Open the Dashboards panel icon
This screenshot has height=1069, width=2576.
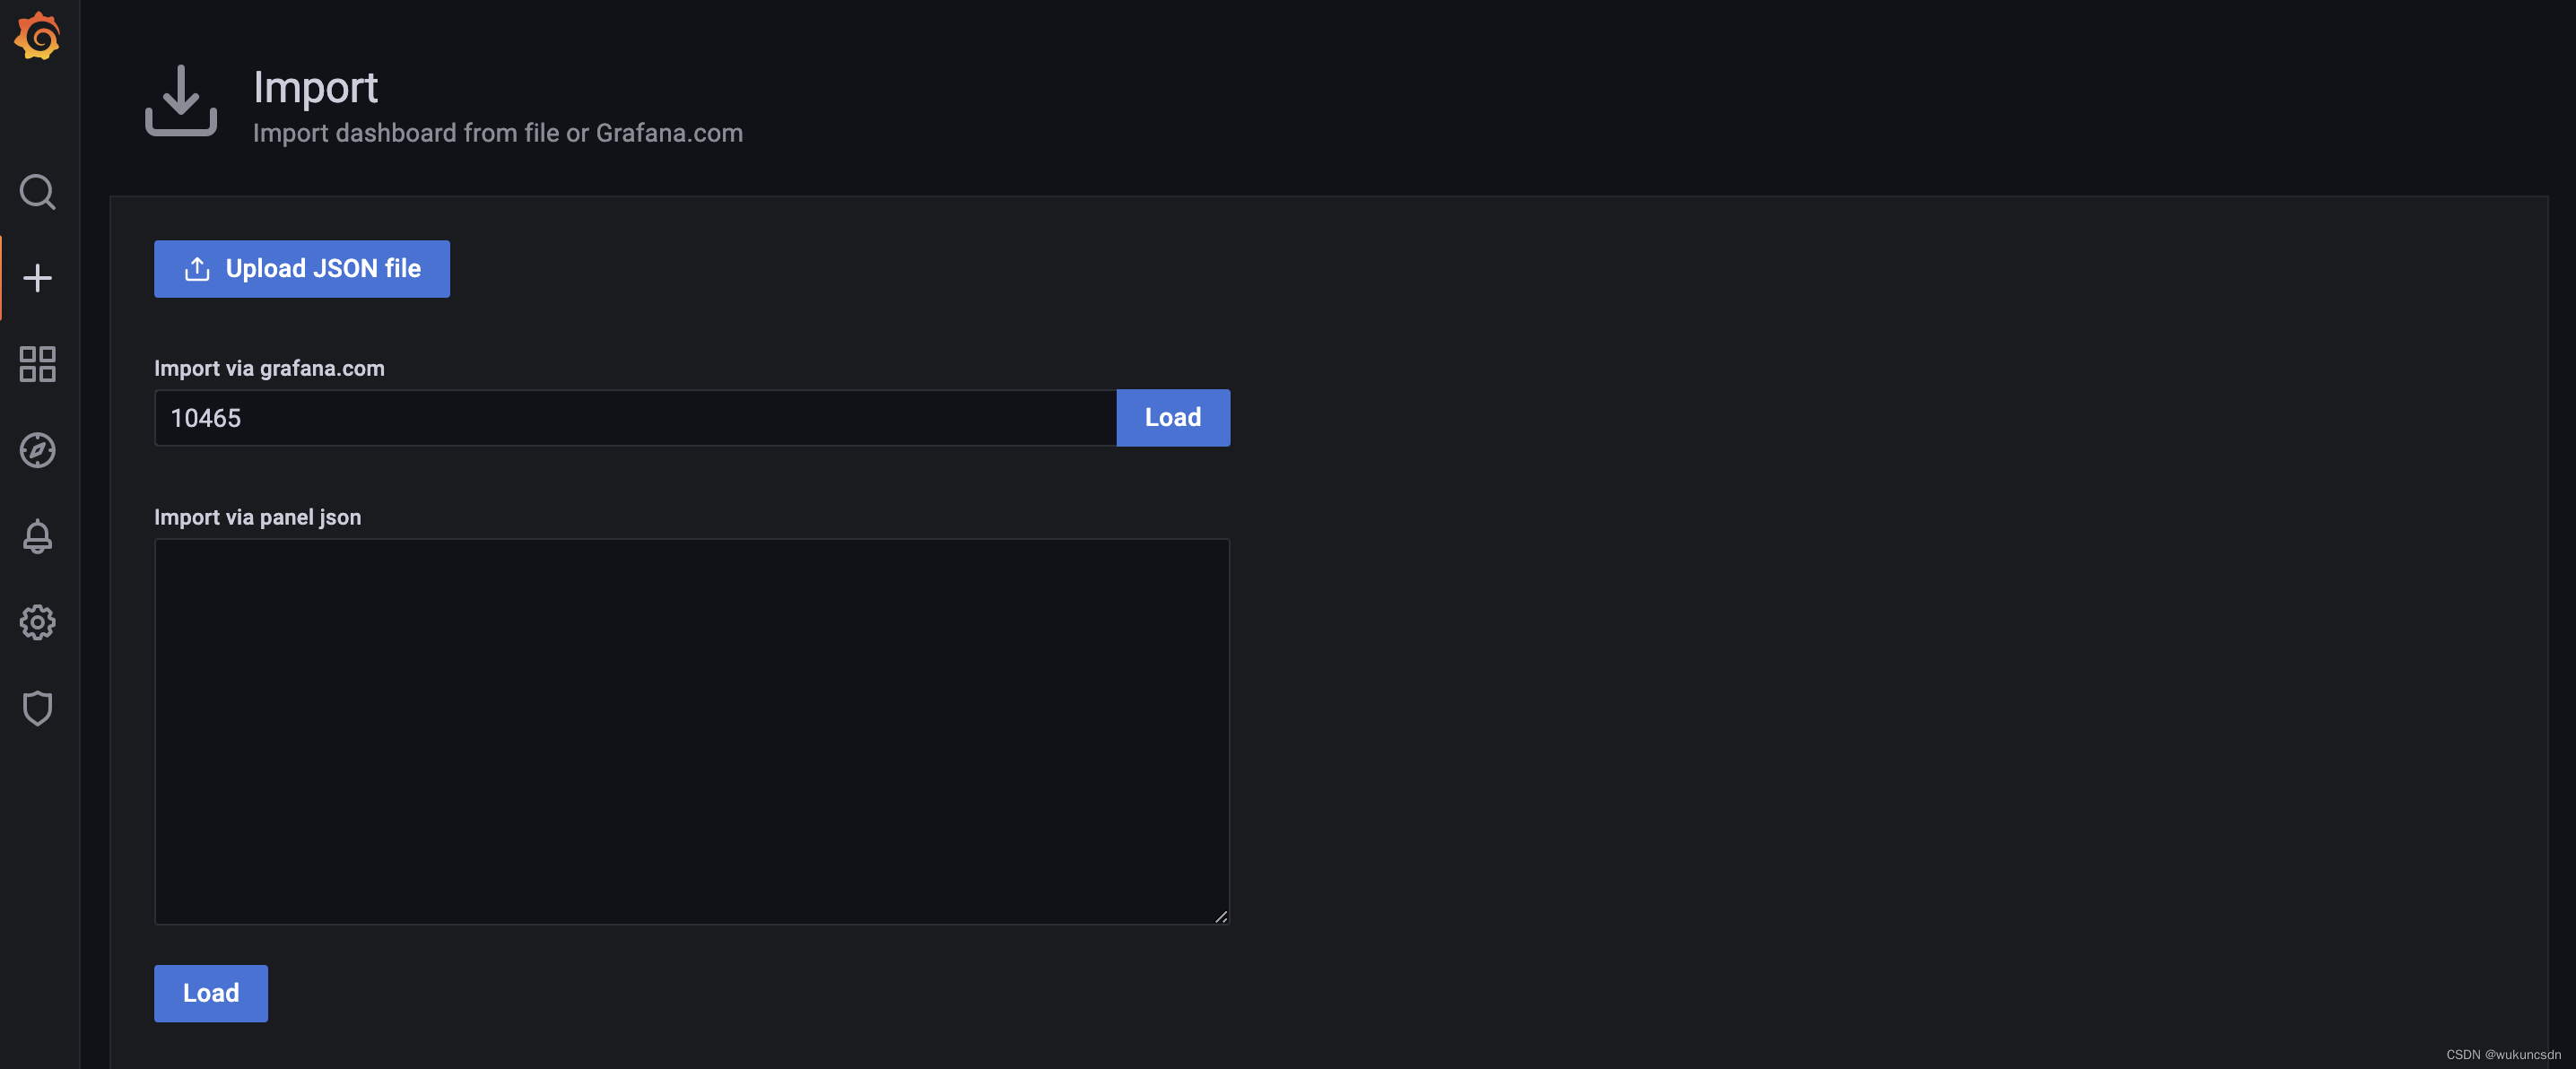tap(37, 364)
